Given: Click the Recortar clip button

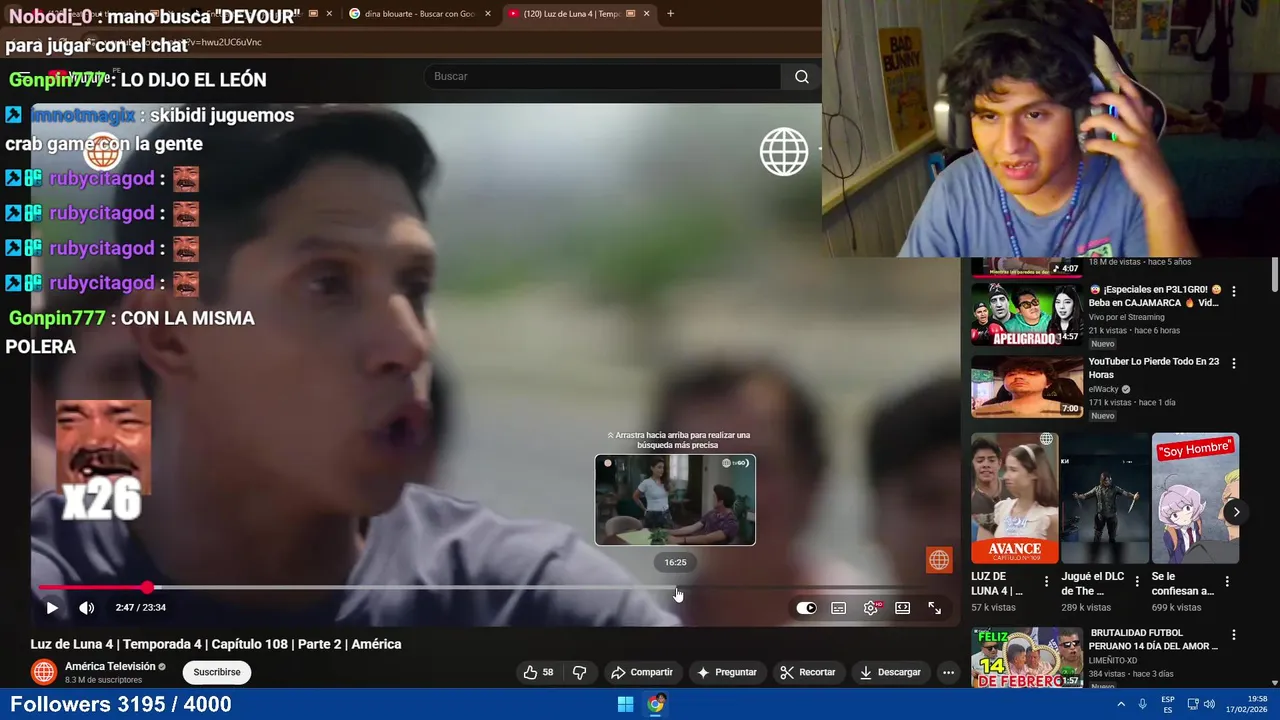Looking at the screenshot, I should (807, 672).
